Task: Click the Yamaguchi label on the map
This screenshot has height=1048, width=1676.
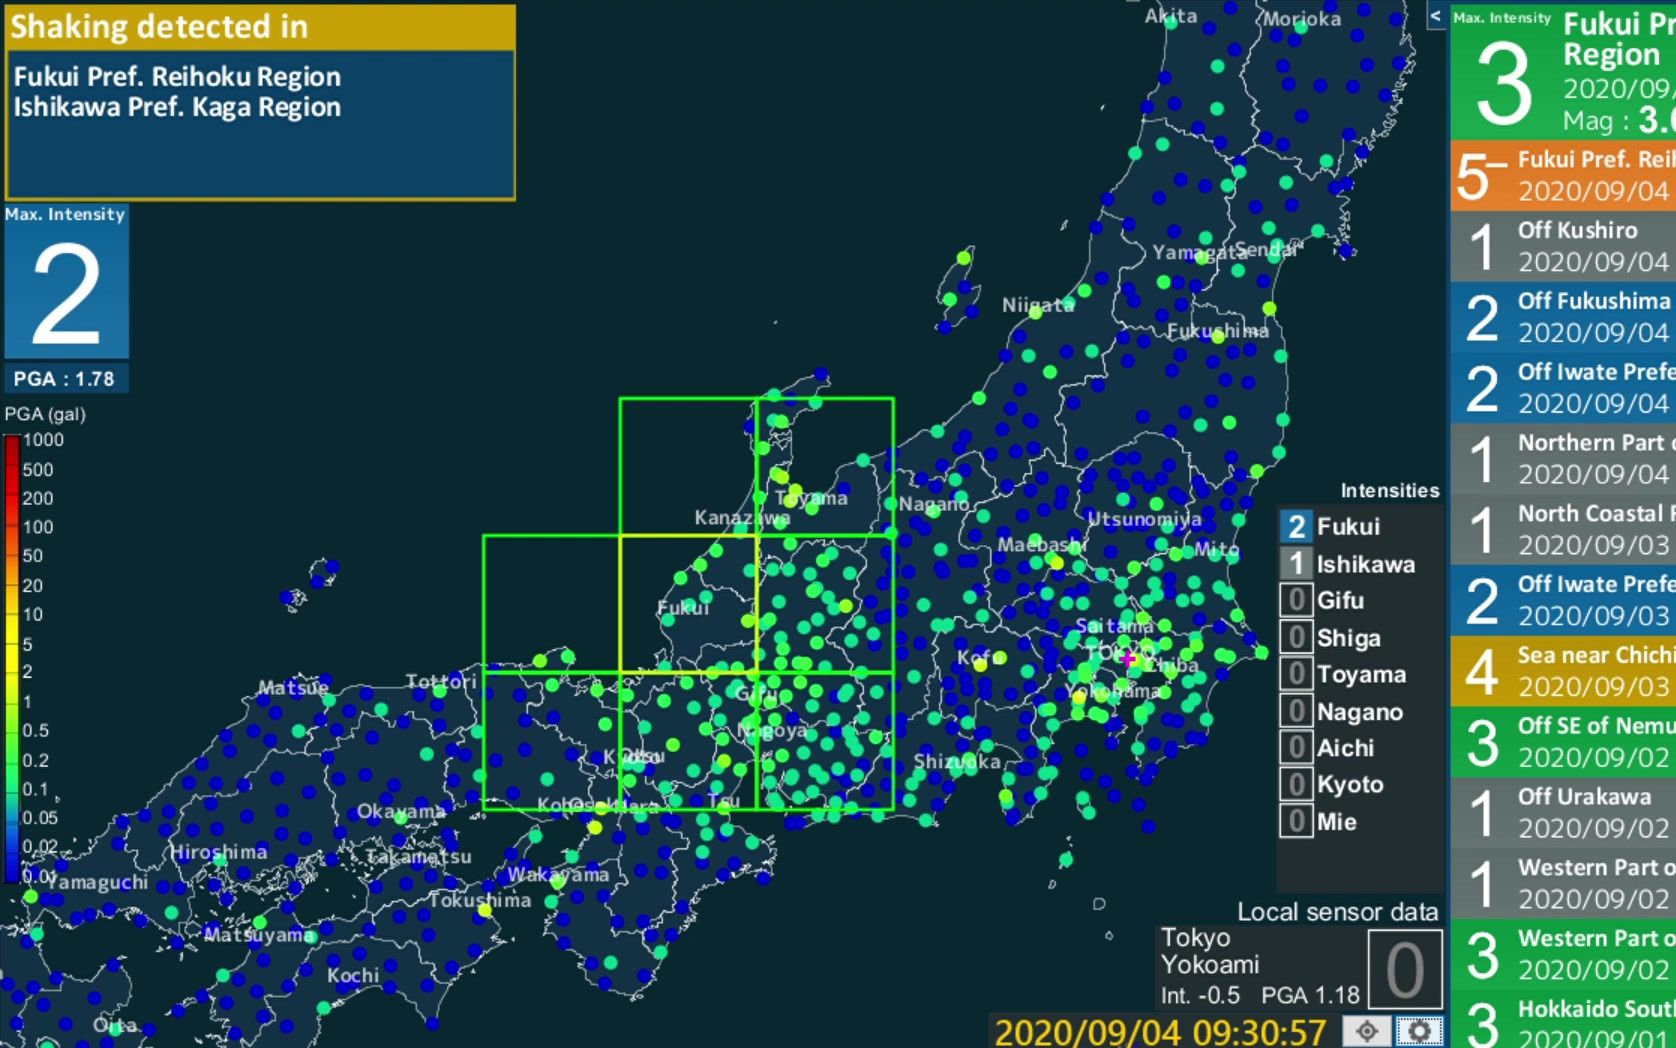Action: click(x=96, y=882)
